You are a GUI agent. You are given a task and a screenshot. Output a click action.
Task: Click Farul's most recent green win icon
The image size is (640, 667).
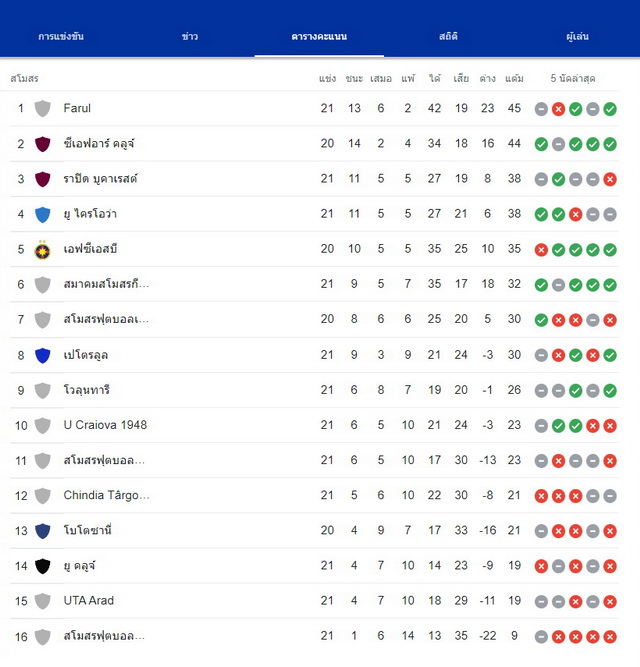coord(610,109)
